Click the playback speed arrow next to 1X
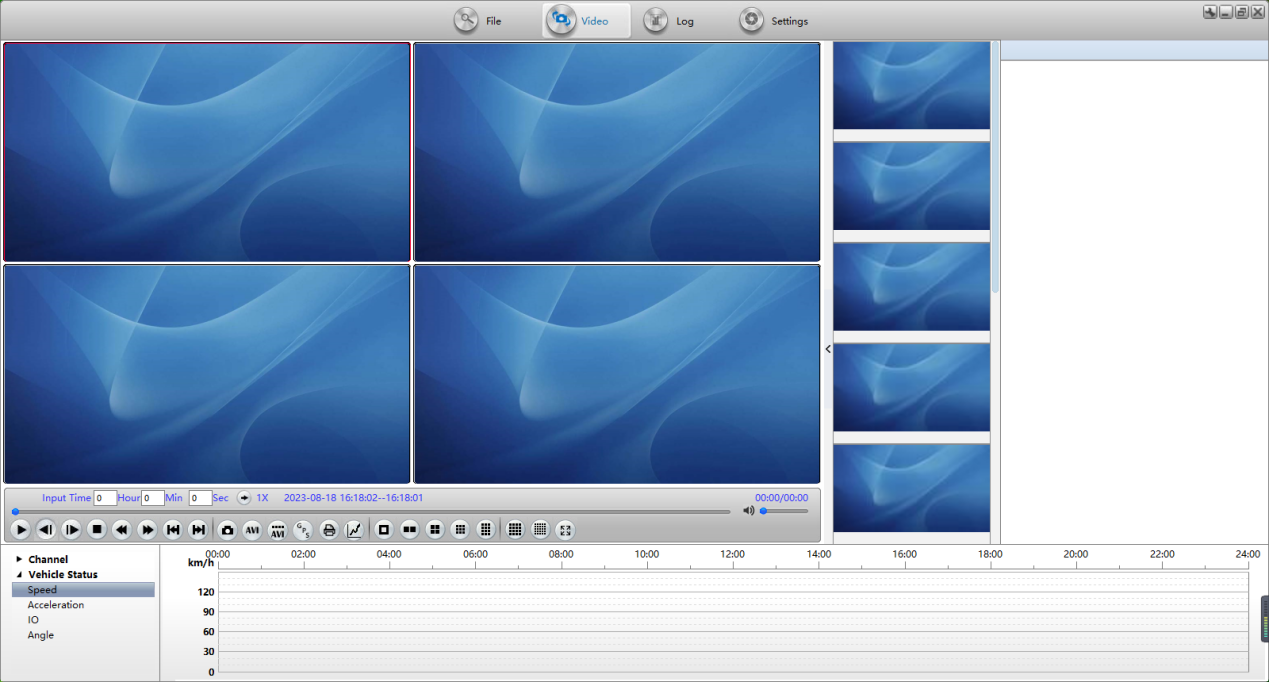Image resolution: width=1269 pixels, height=682 pixels. [x=244, y=498]
